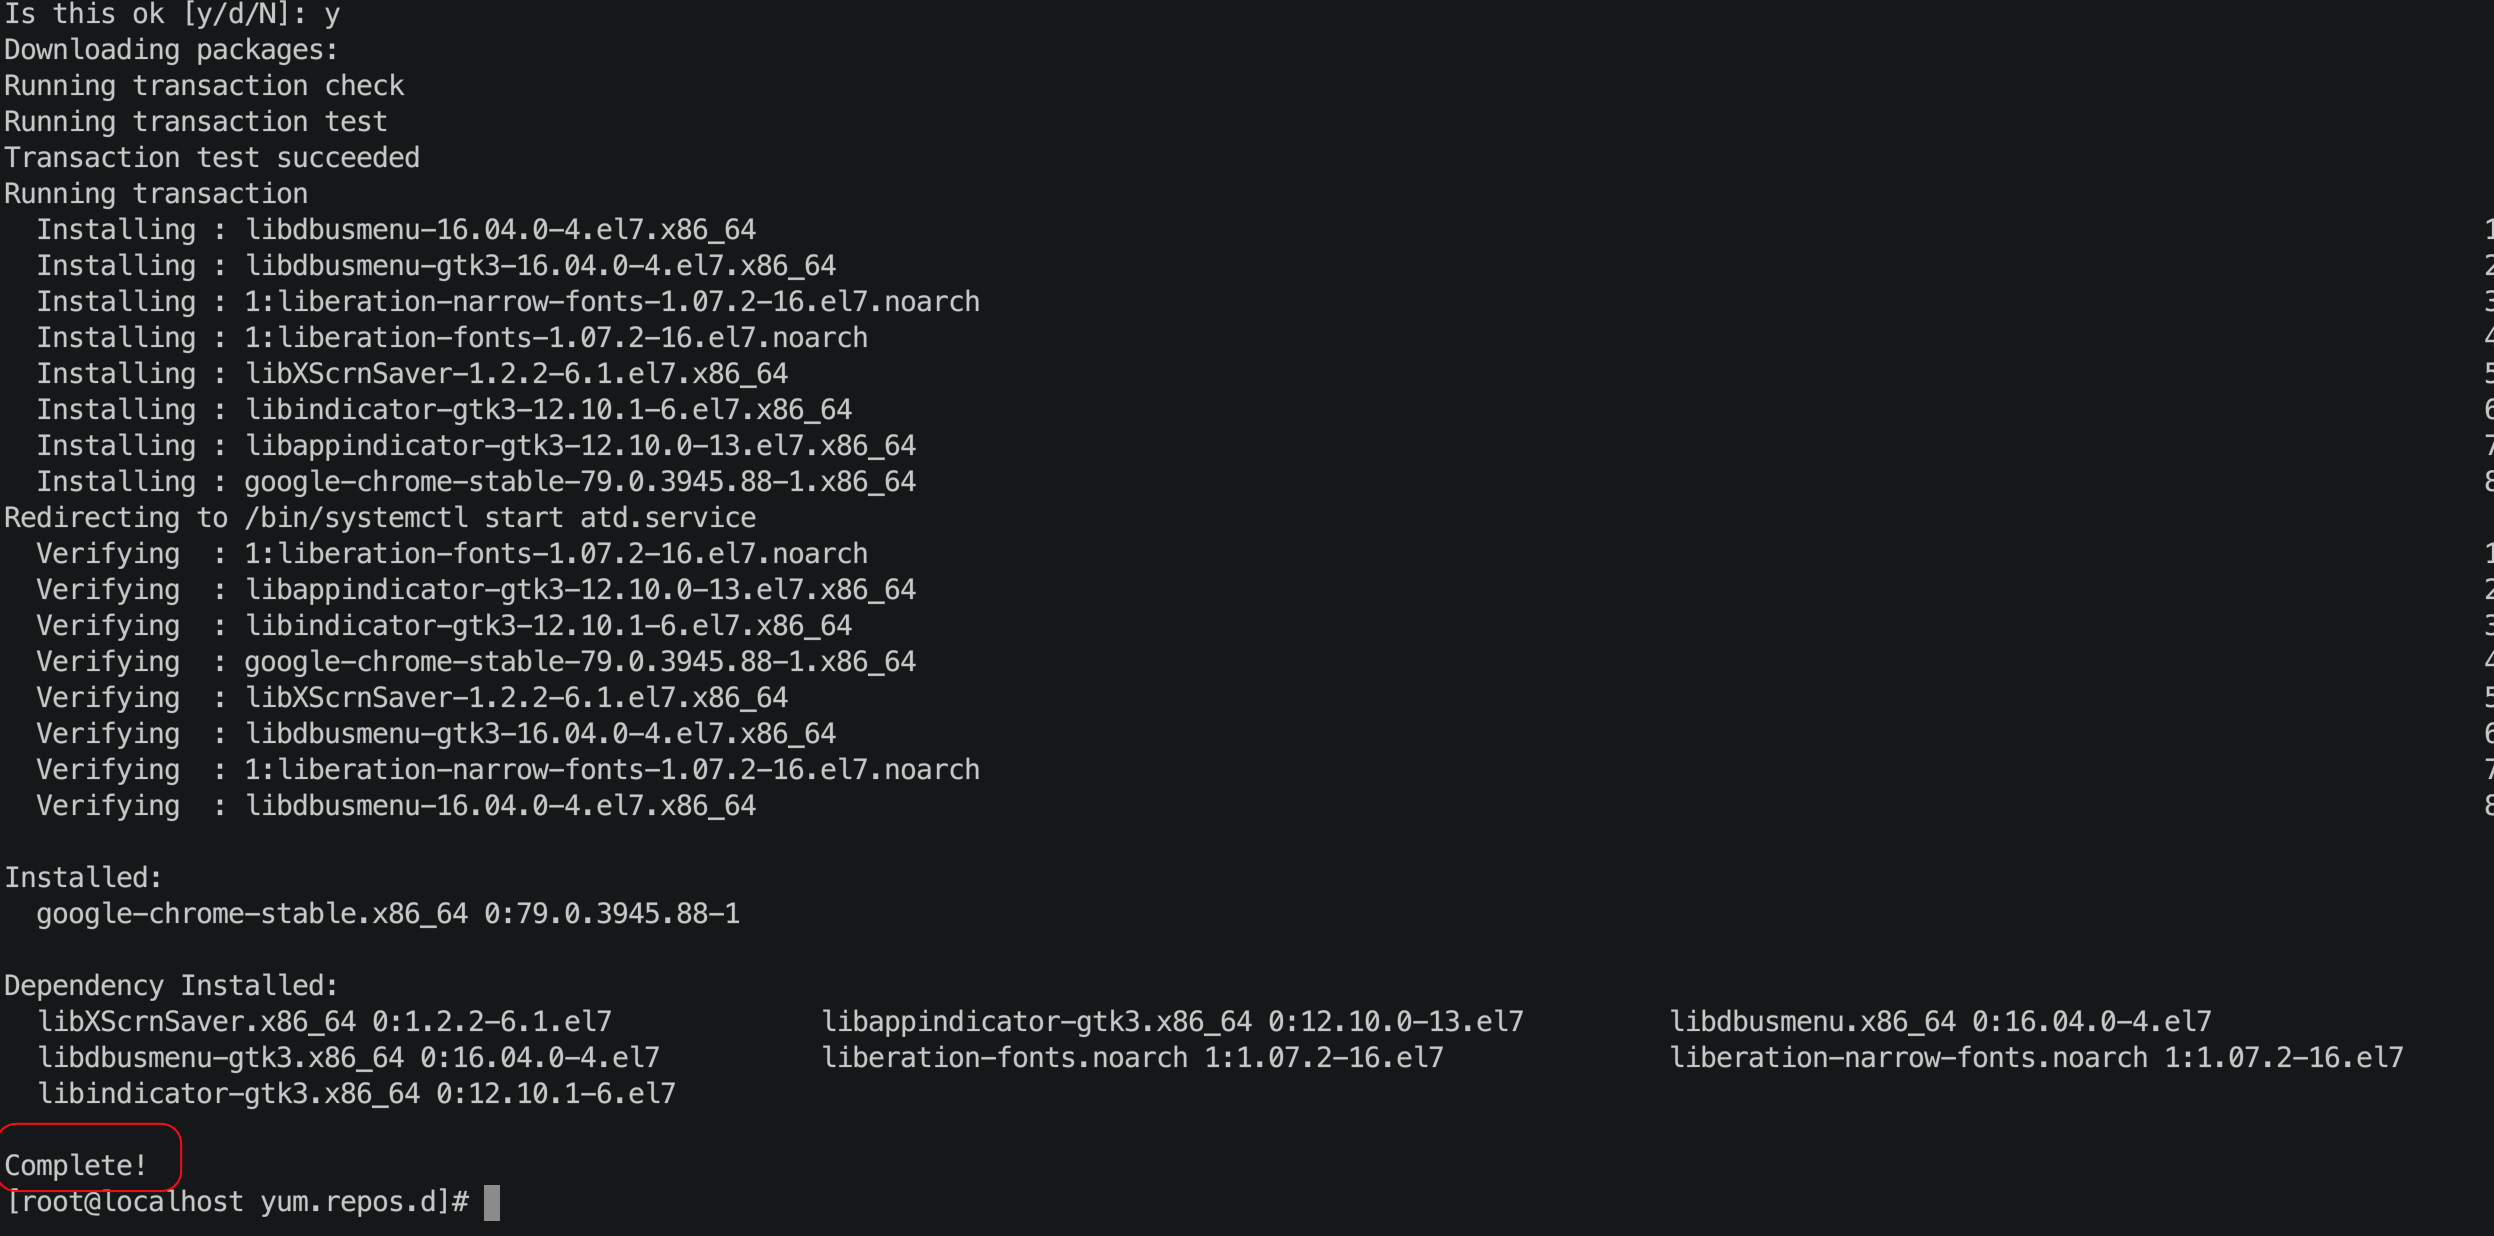Click 'Installed:' heading line
This screenshot has width=2494, height=1236.
tap(83, 878)
